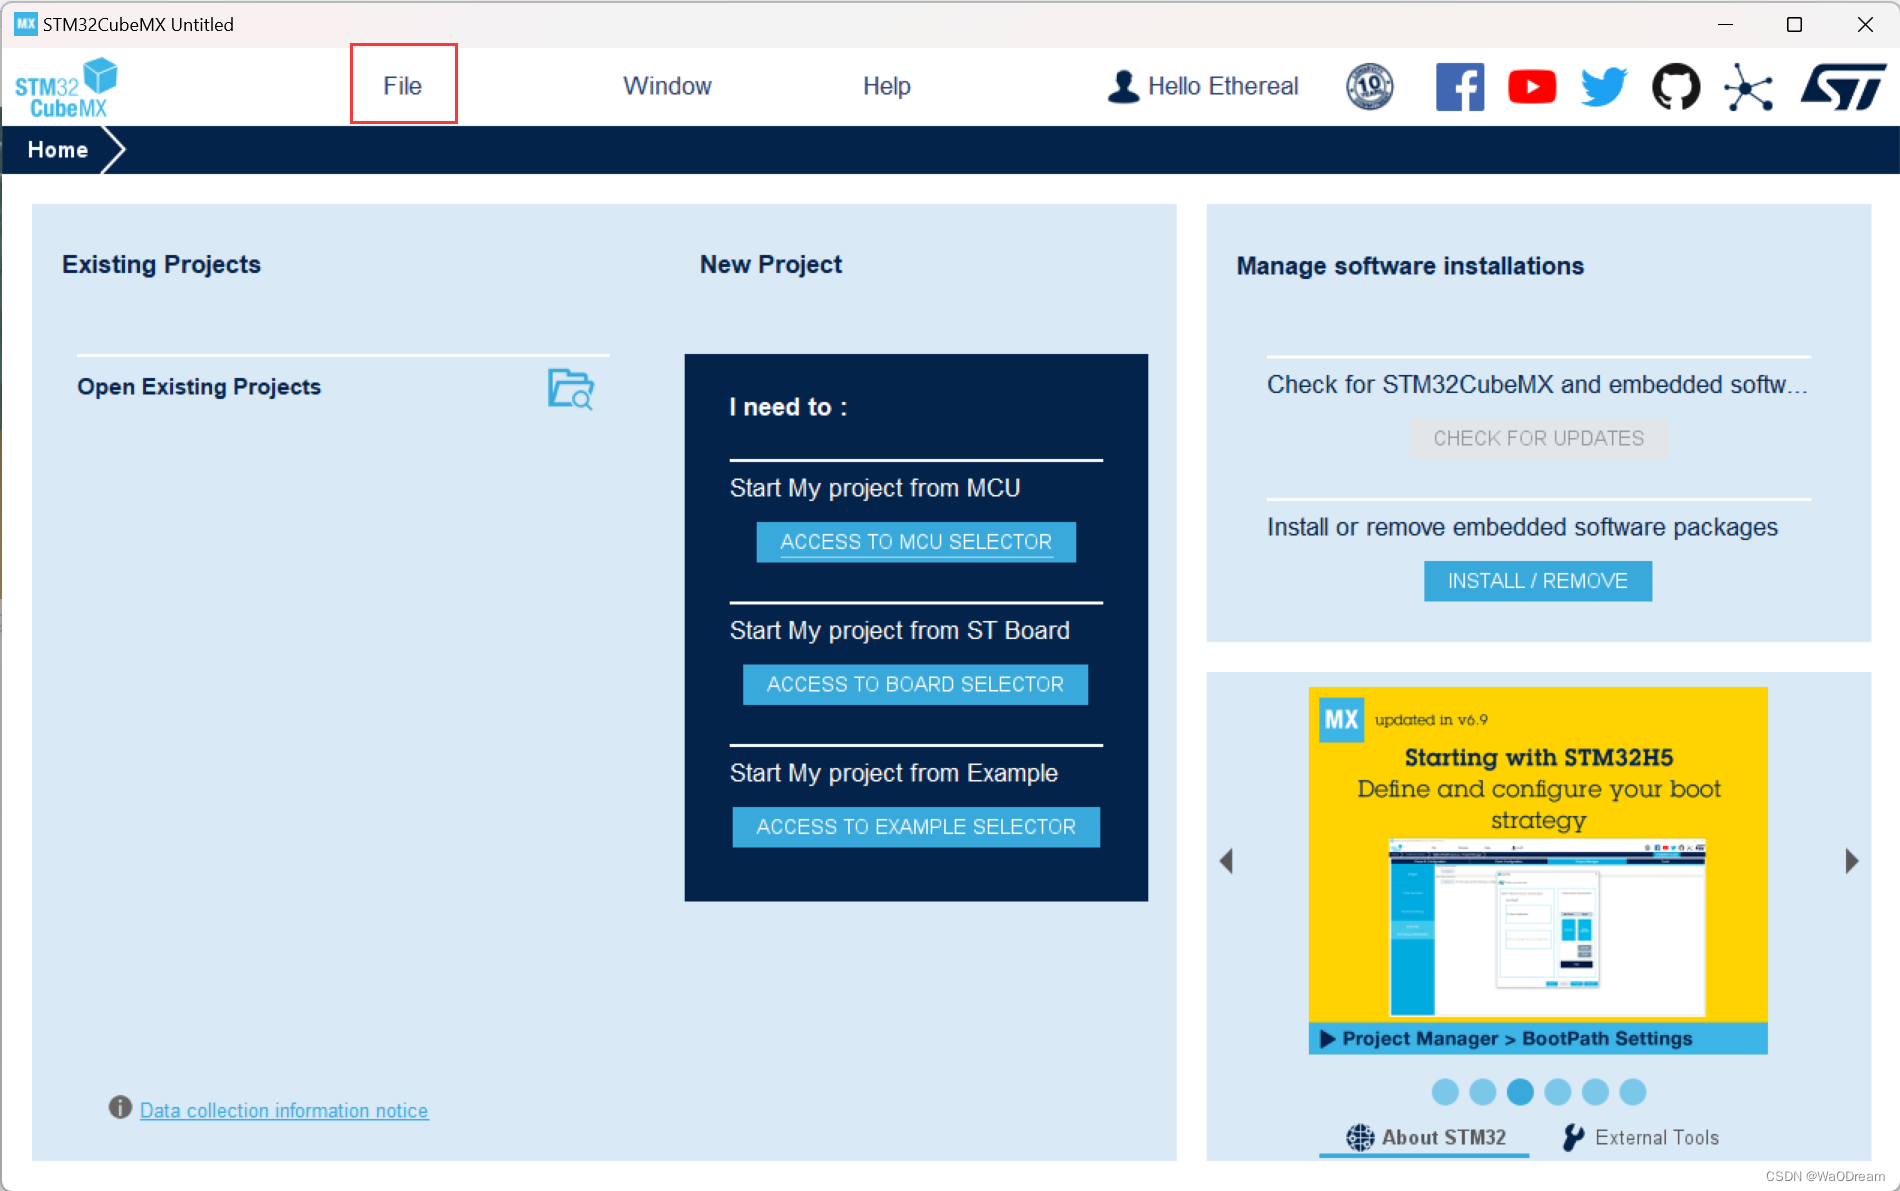Click the MX app icon in the title bar
Image resolution: width=1900 pixels, height=1191 pixels.
pyautogui.click(x=25, y=24)
